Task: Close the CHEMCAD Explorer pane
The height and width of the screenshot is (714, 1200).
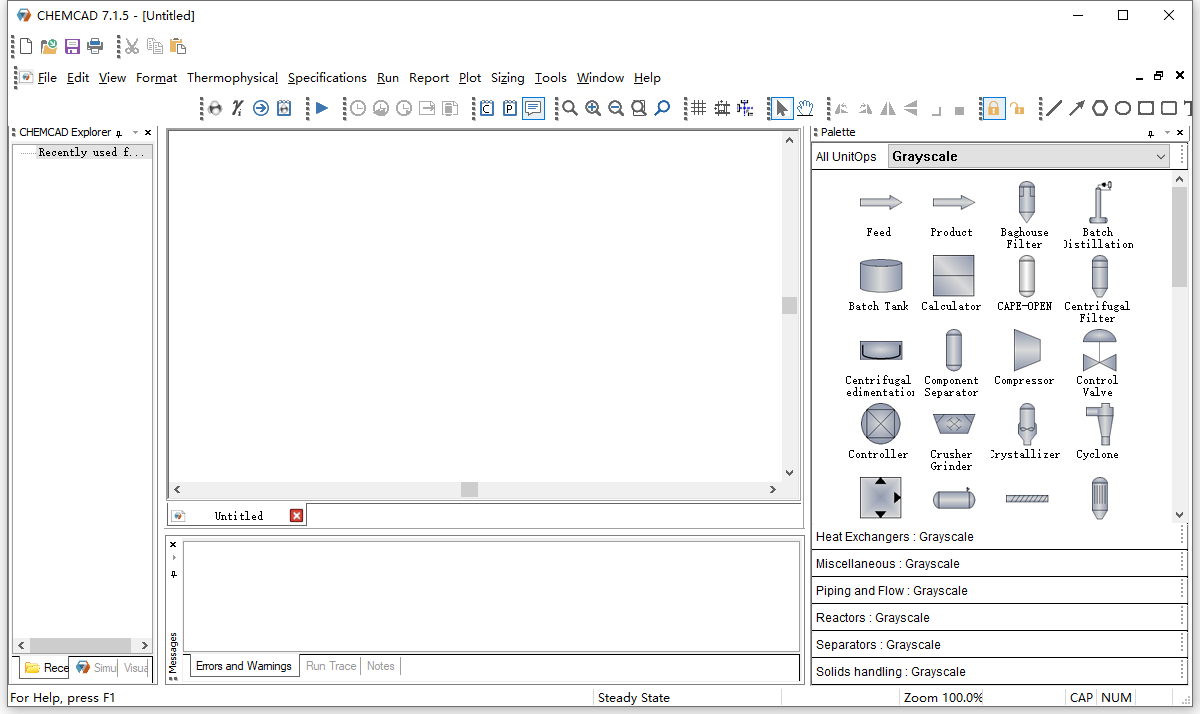Action: click(x=148, y=132)
